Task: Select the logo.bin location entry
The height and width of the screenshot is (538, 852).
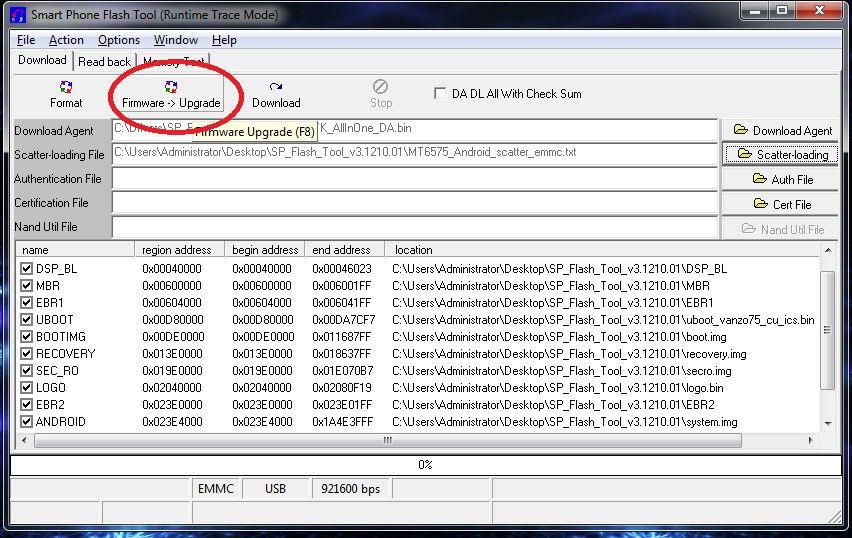Action: tap(557, 387)
